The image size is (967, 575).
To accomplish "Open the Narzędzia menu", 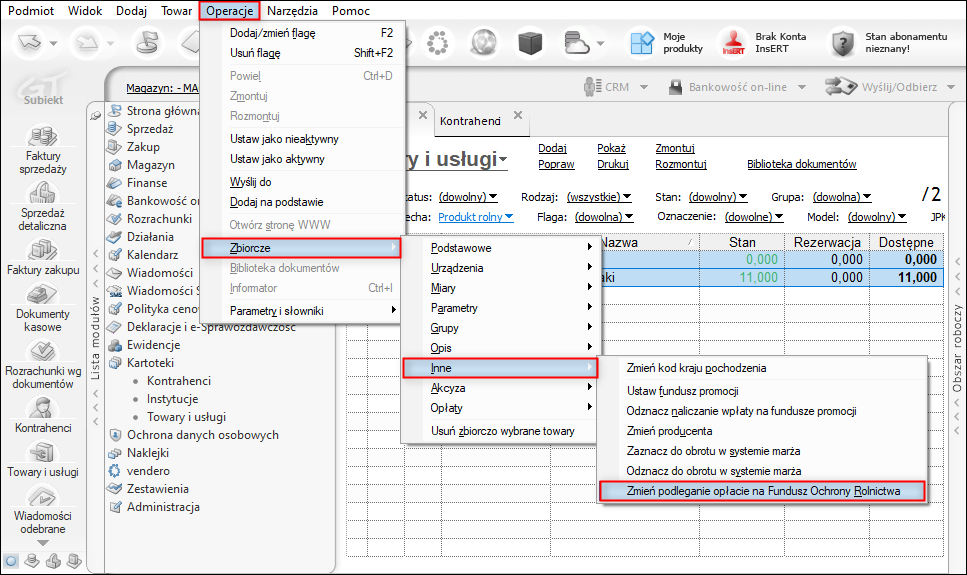I will tap(292, 10).
